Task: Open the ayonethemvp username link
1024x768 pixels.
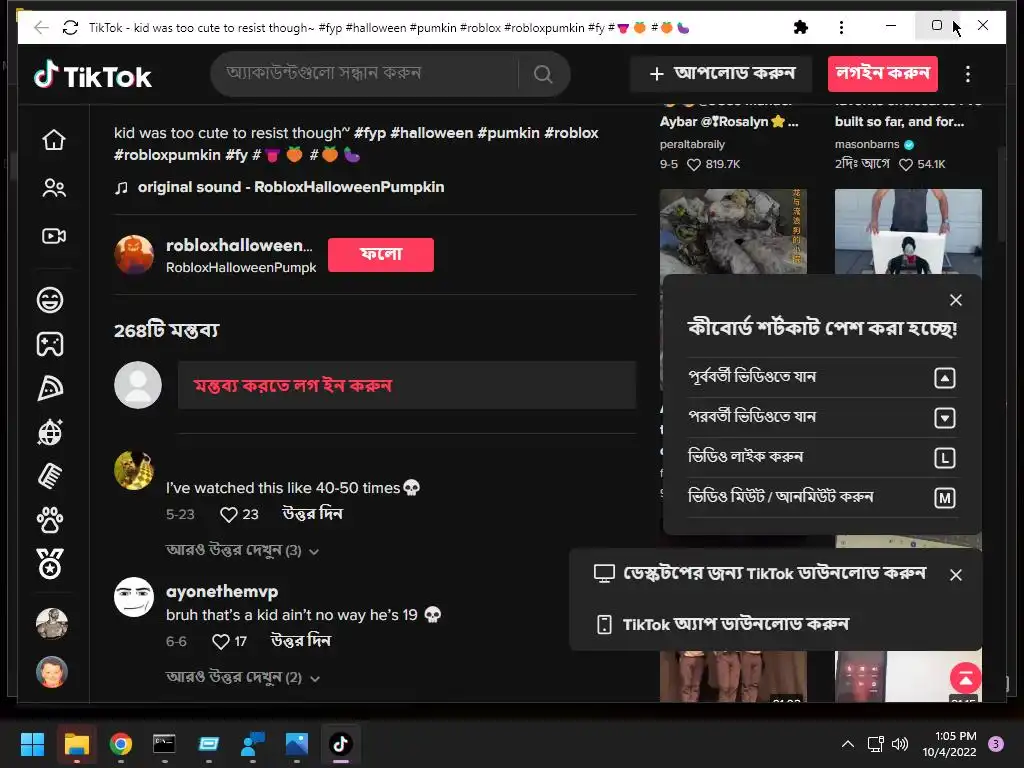Action: click(x=221, y=592)
